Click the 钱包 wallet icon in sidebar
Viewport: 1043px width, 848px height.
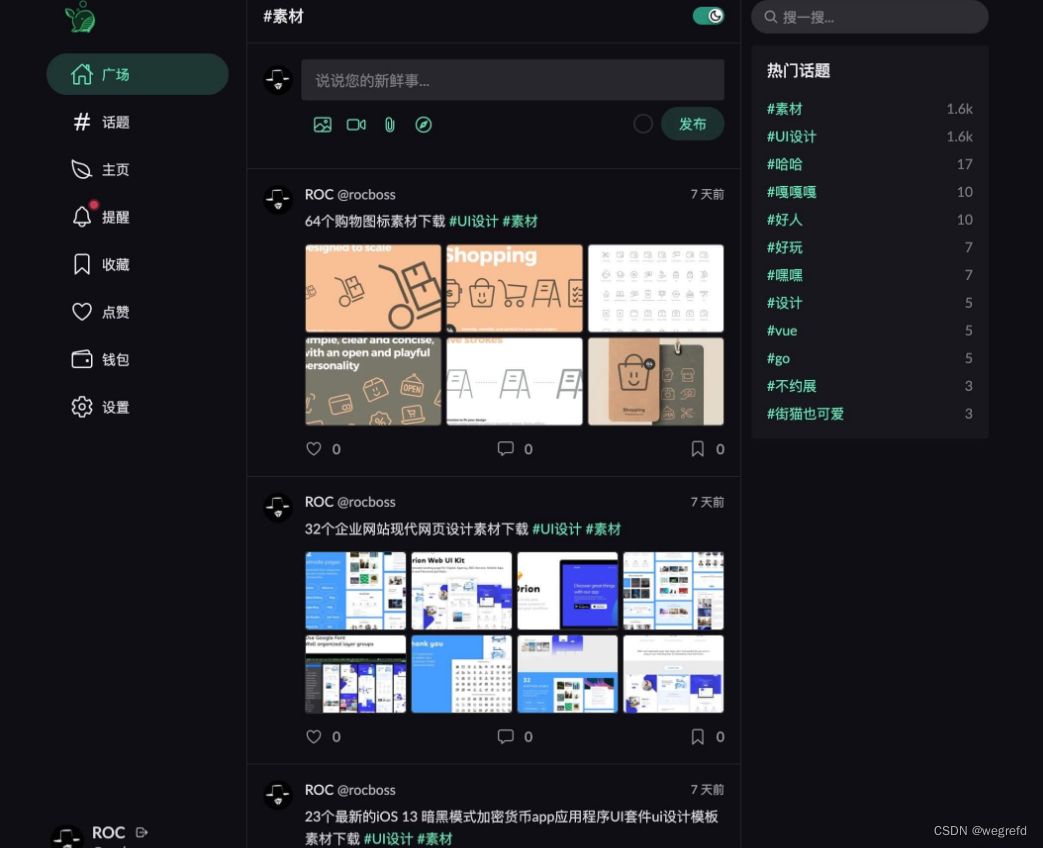coord(82,359)
